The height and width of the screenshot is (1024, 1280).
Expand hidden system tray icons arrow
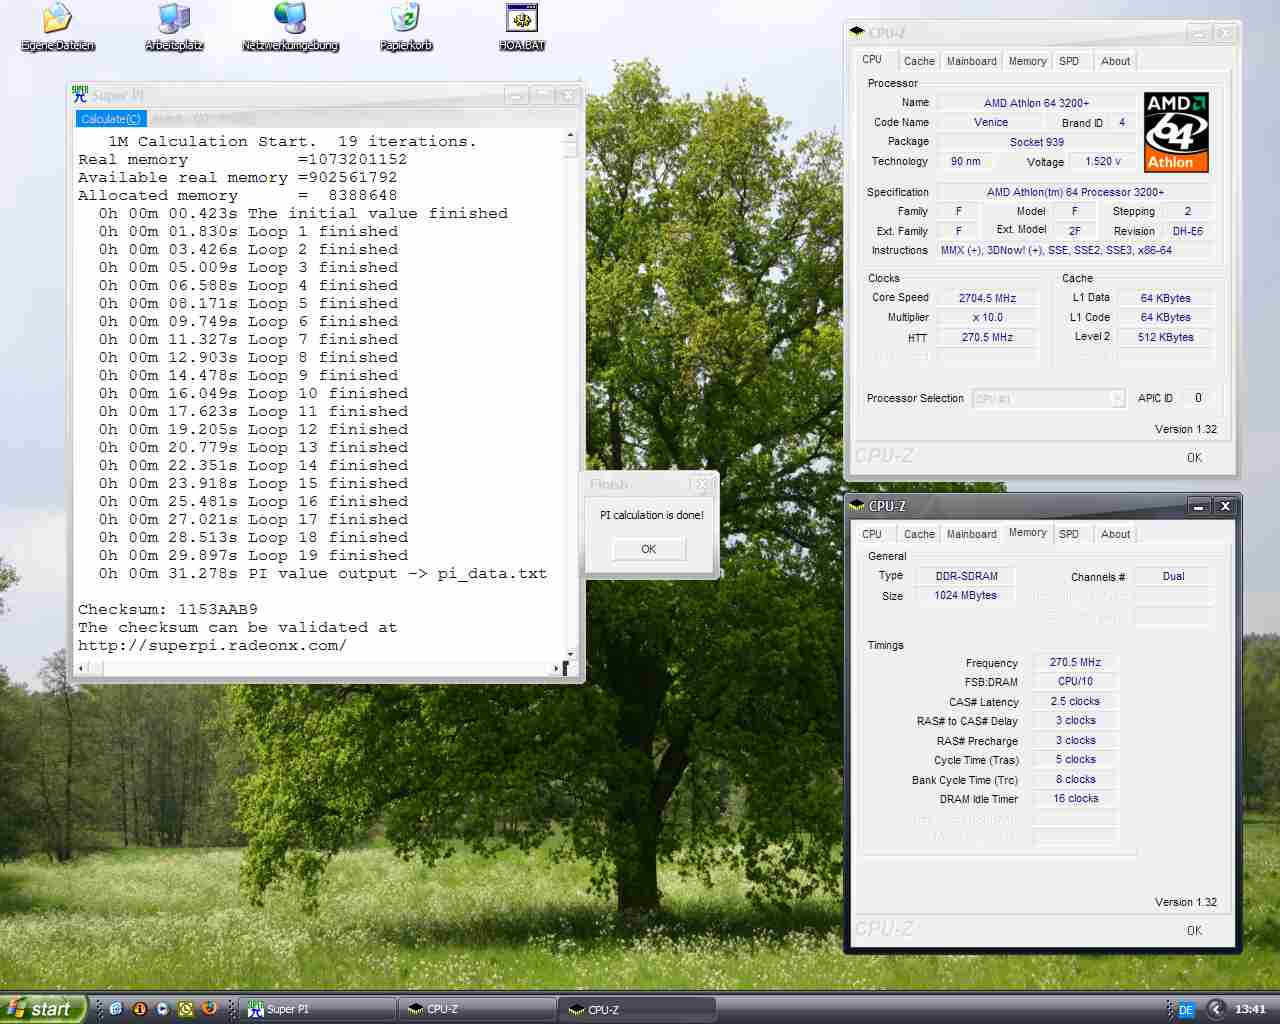(x=1216, y=1009)
